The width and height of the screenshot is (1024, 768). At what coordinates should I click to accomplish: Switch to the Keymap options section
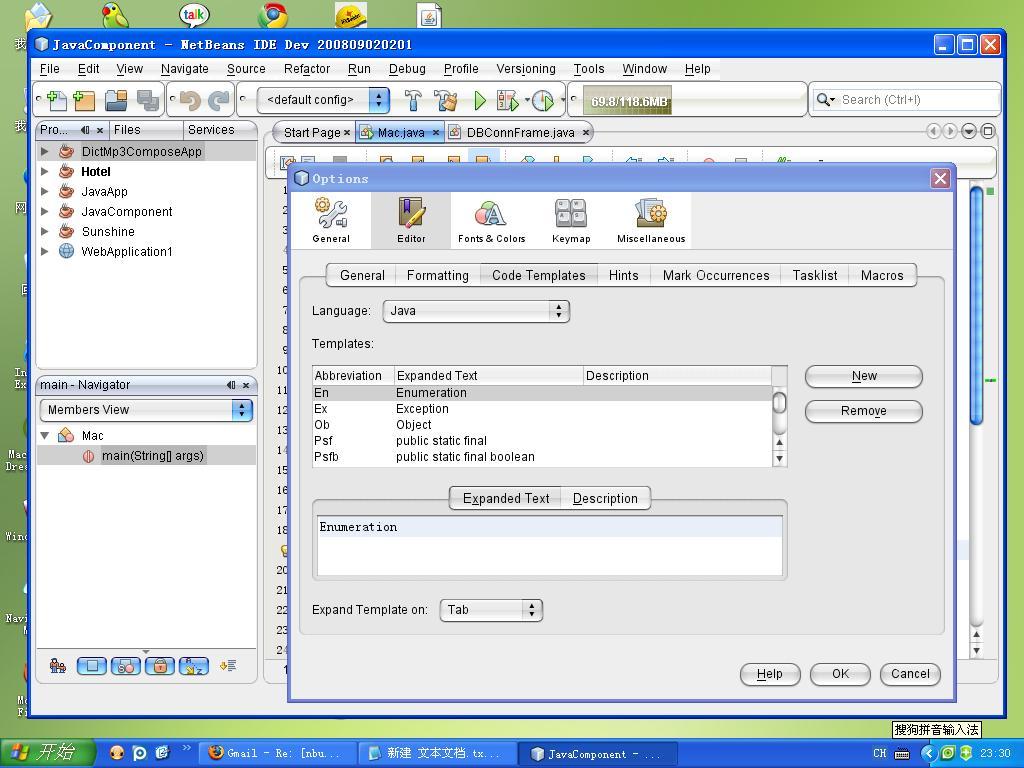coord(570,220)
